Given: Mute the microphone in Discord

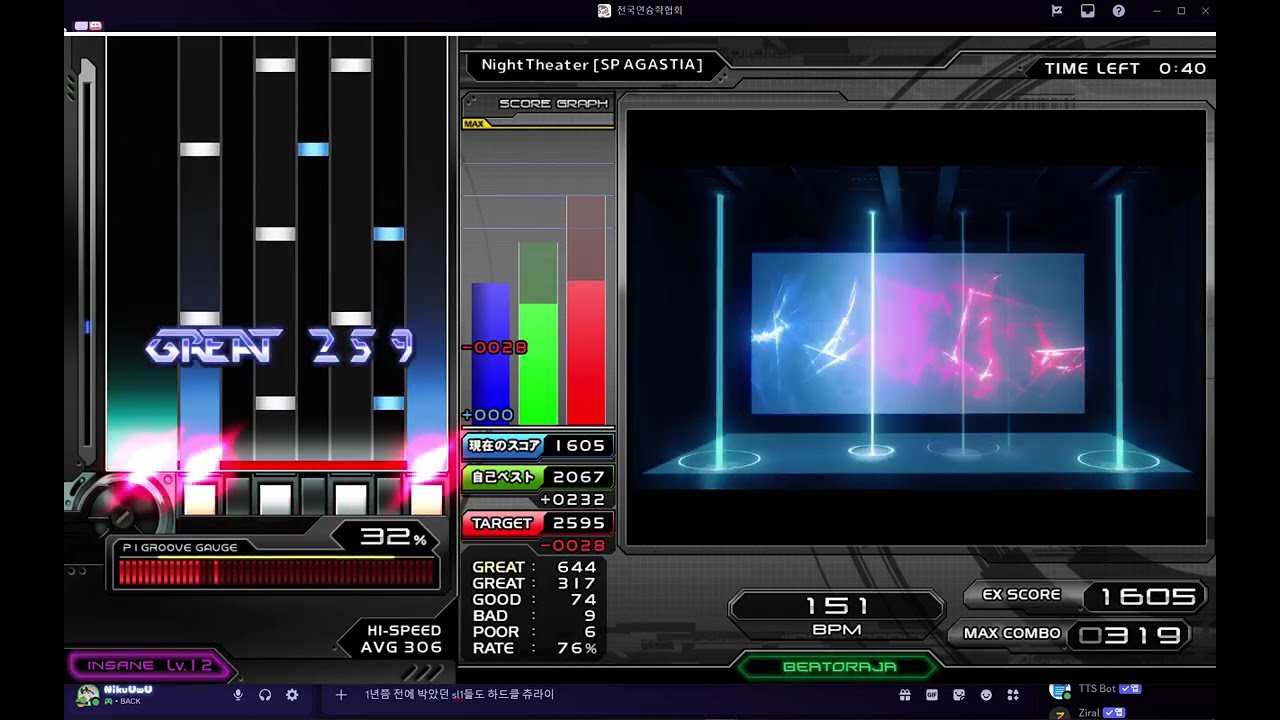Looking at the screenshot, I should [x=238, y=695].
